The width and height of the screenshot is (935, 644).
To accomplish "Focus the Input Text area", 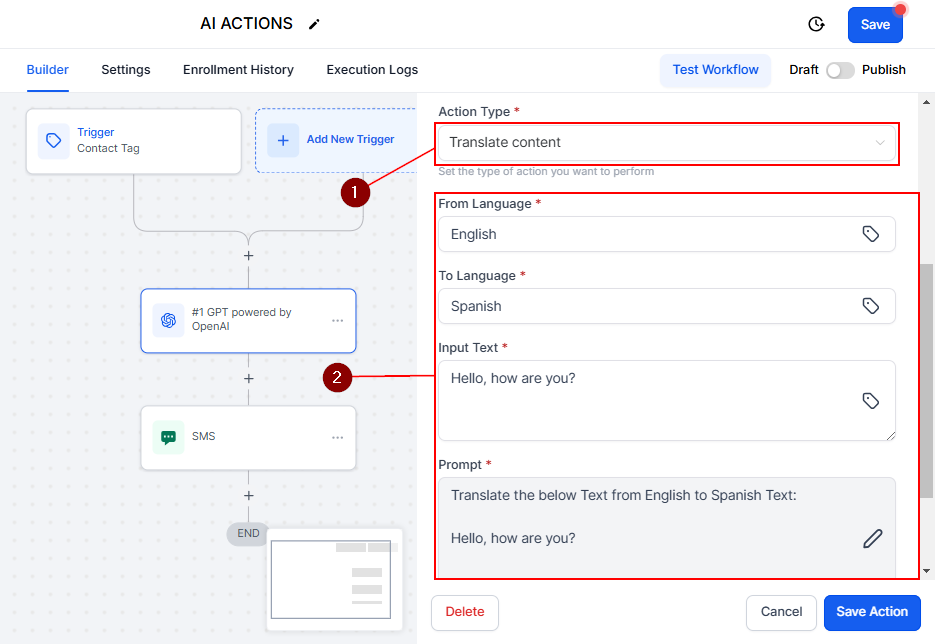I will click(667, 401).
